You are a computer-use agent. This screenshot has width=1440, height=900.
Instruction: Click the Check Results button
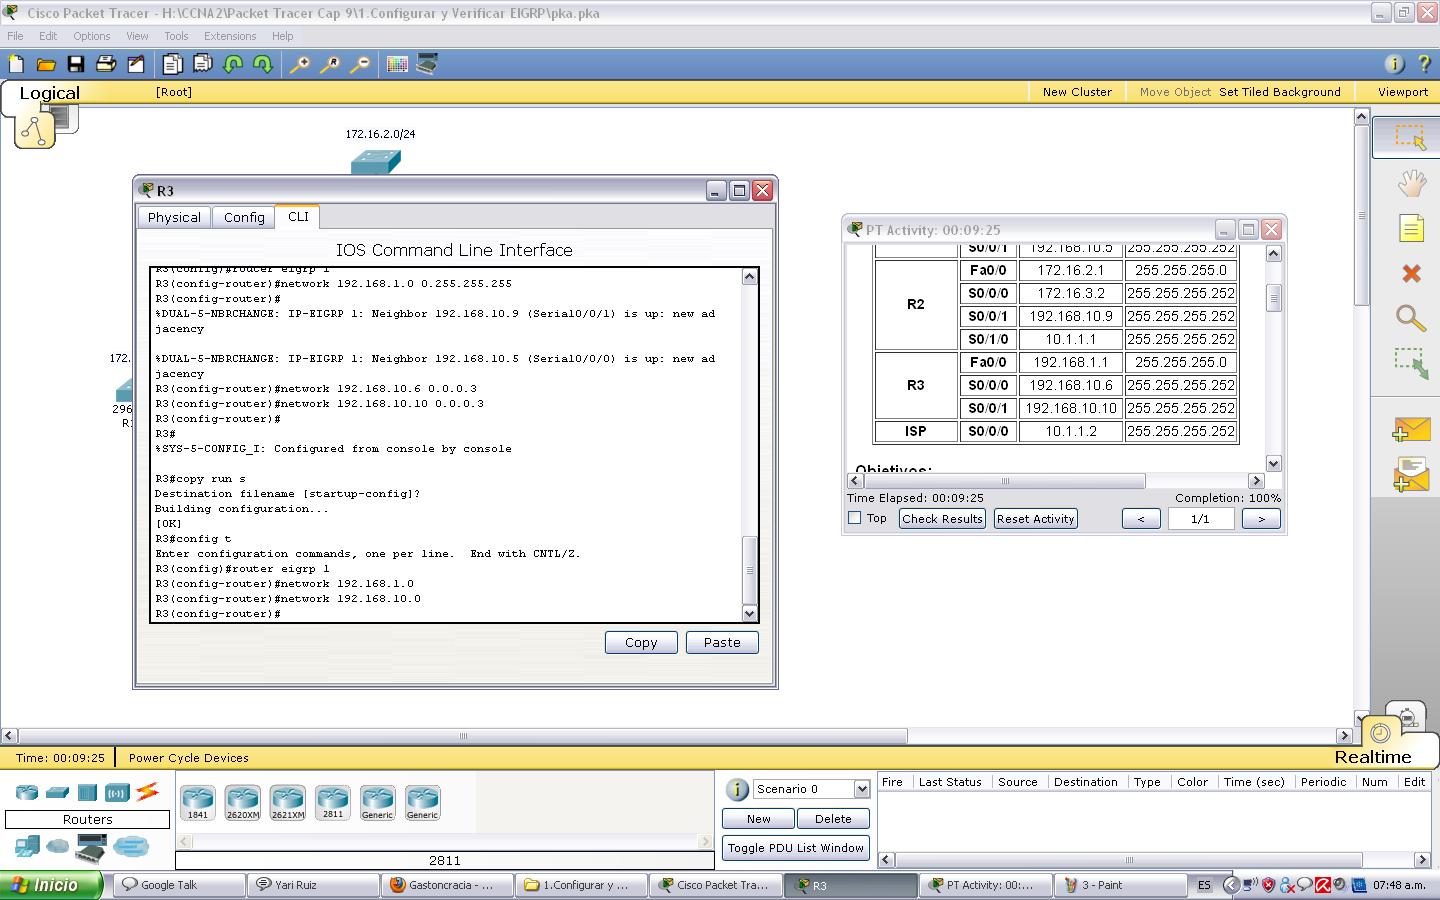click(942, 518)
